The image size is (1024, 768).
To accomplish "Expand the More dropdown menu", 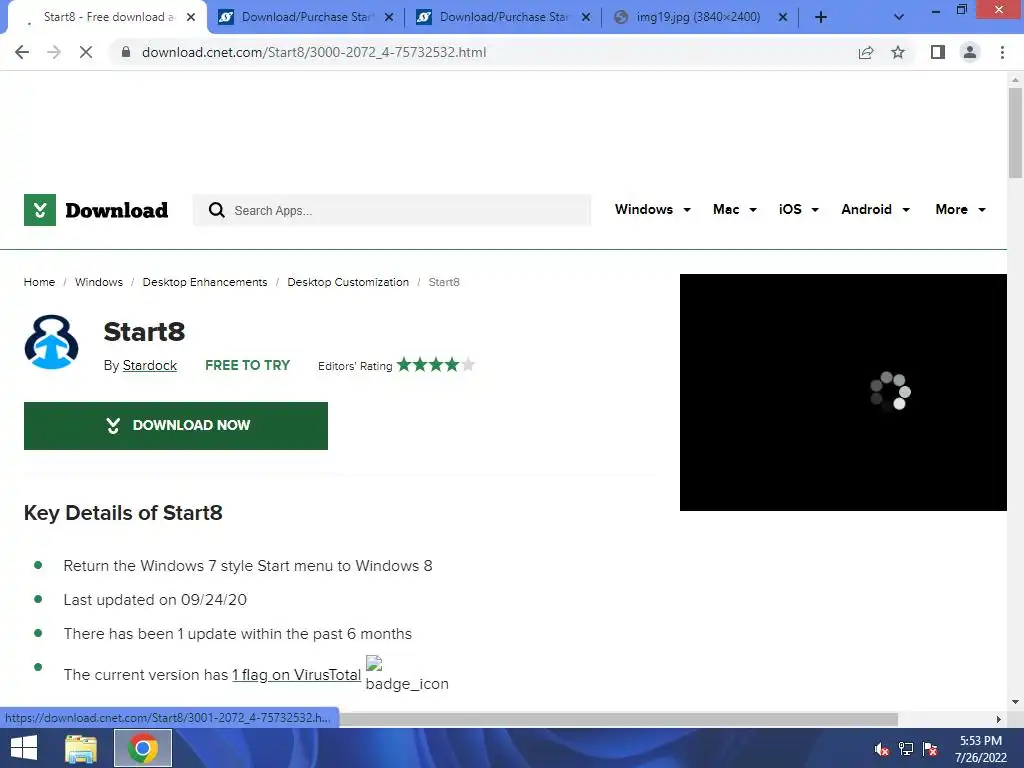I will [x=961, y=210].
